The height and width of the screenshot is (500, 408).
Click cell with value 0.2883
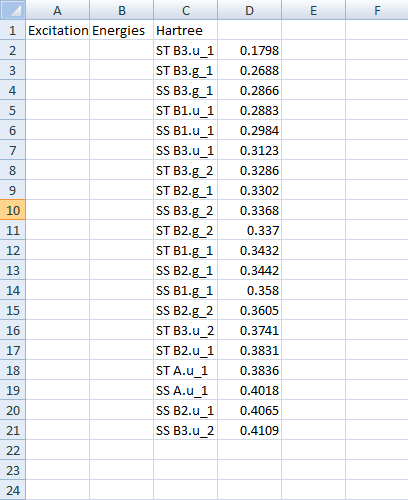[249, 110]
